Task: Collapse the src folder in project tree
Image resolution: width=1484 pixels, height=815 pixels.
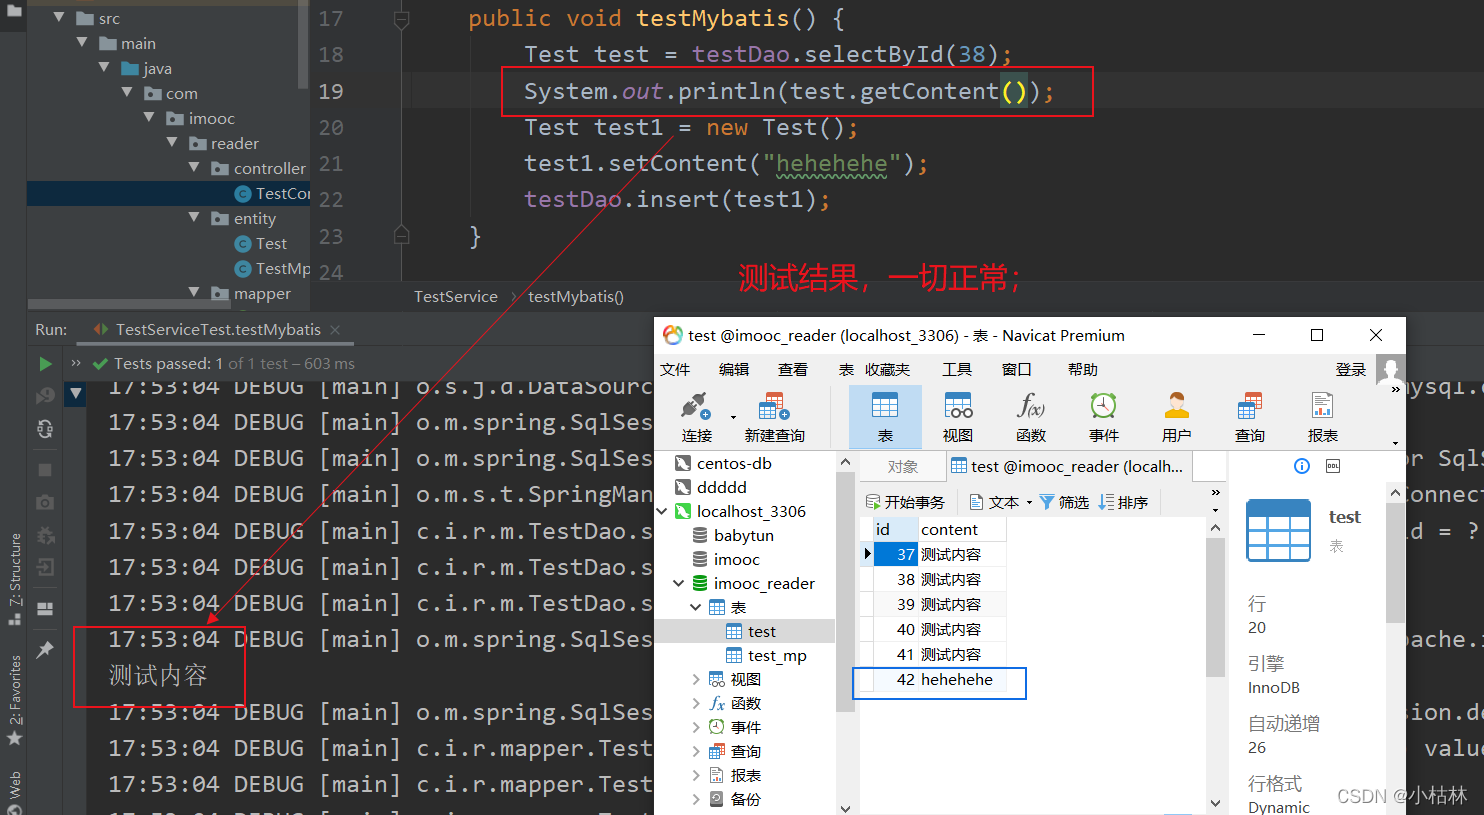Action: (x=58, y=17)
